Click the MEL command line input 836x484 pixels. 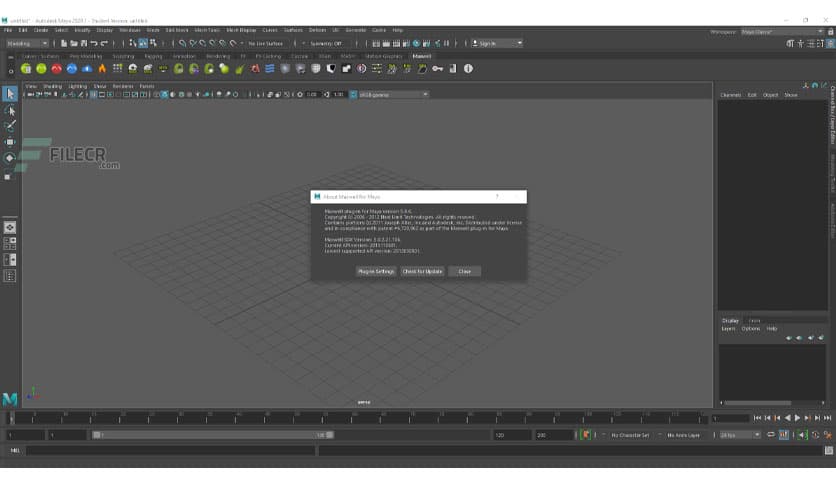171,450
